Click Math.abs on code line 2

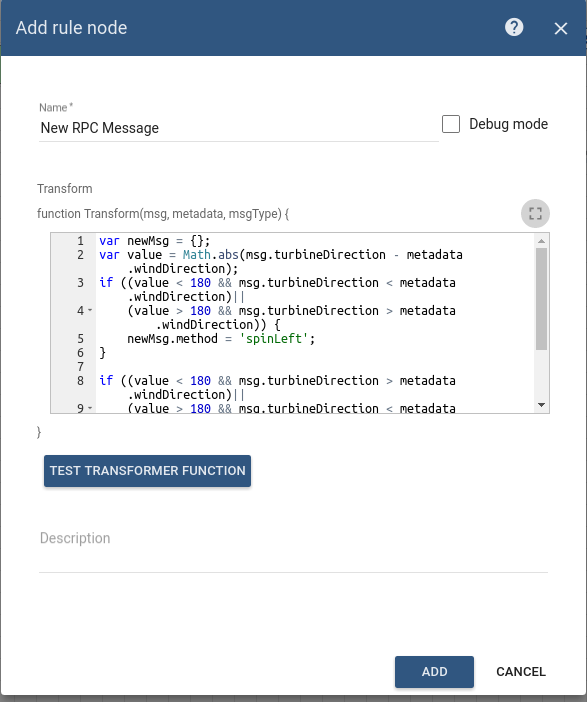210,255
